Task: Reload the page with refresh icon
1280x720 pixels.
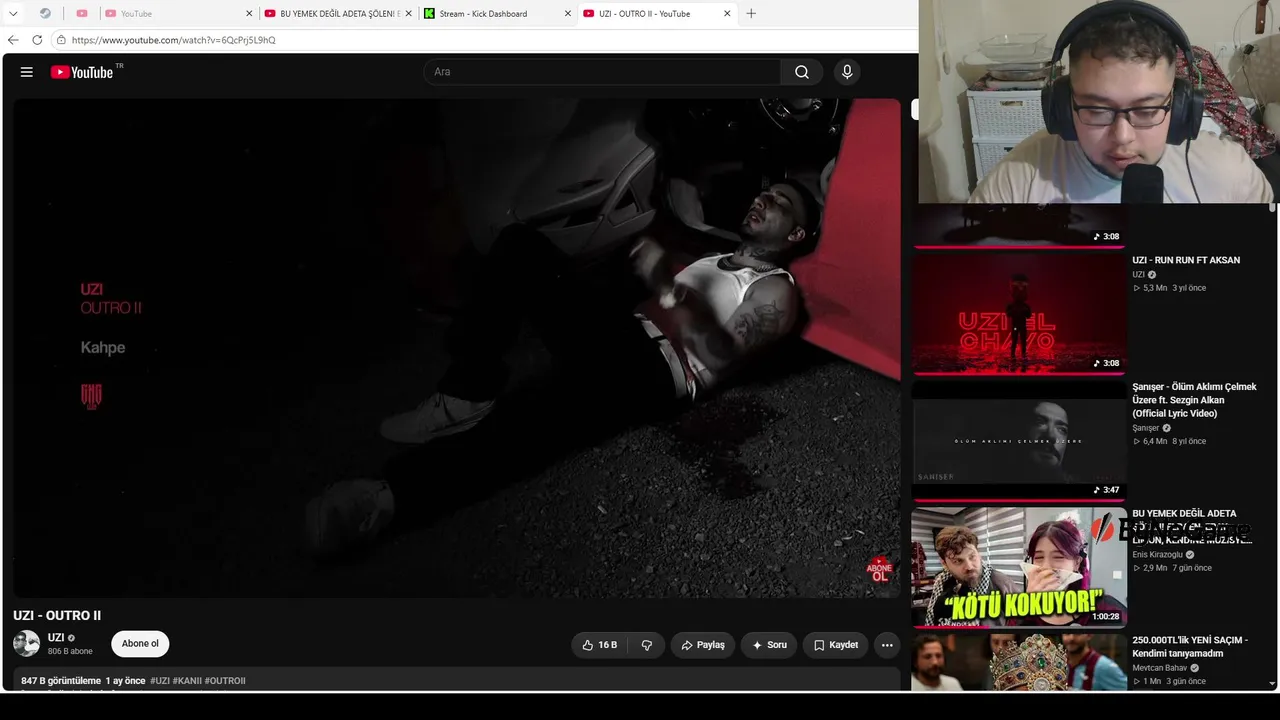Action: point(37,40)
